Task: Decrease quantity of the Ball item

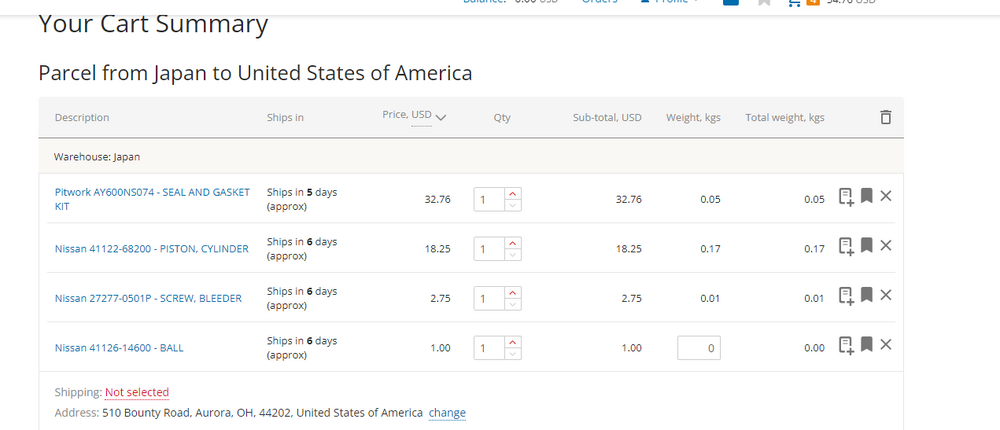Action: (x=513, y=353)
